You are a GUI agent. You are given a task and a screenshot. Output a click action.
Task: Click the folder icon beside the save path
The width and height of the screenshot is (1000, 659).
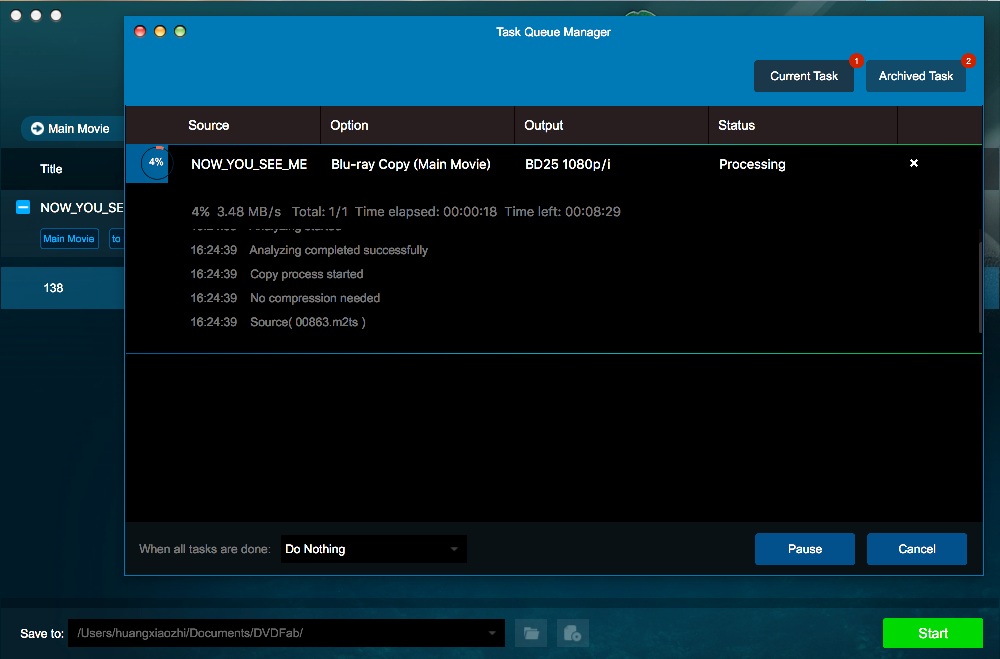531,633
